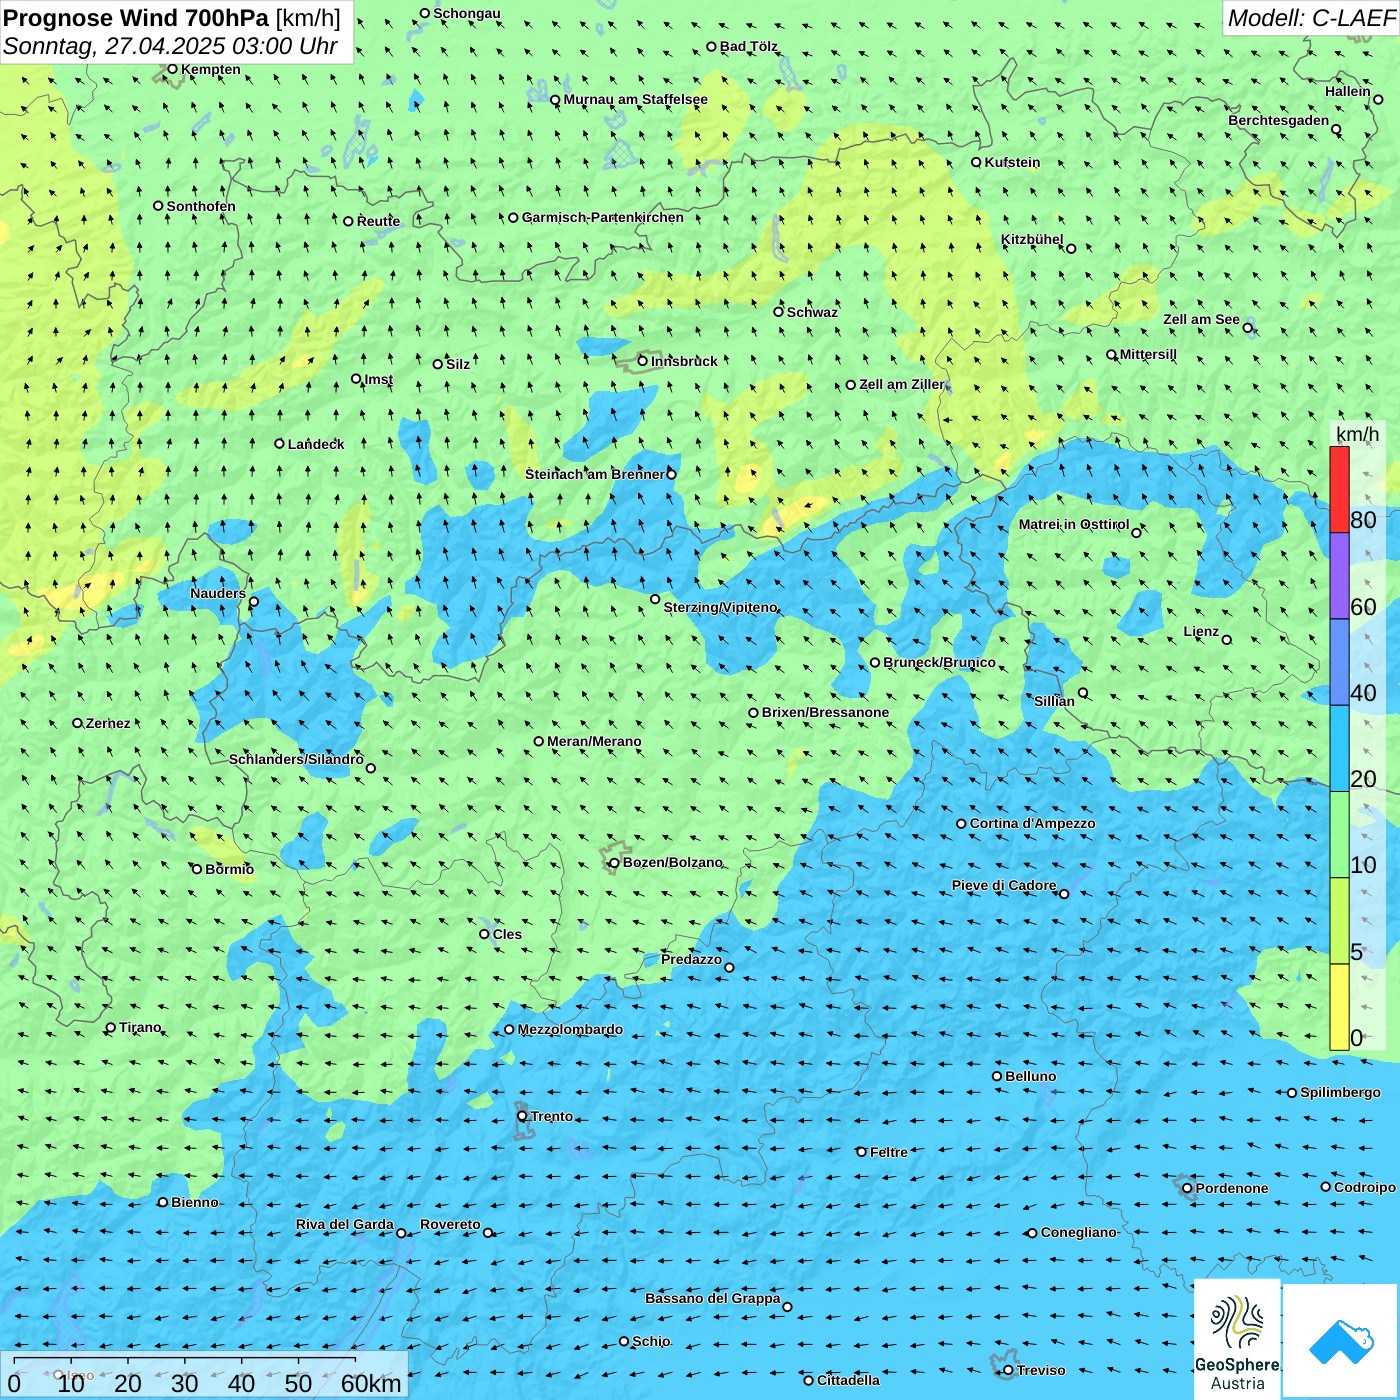Click the purple 60 km/h legend swatch
Viewport: 1400px width, 1400px height.
(1339, 576)
